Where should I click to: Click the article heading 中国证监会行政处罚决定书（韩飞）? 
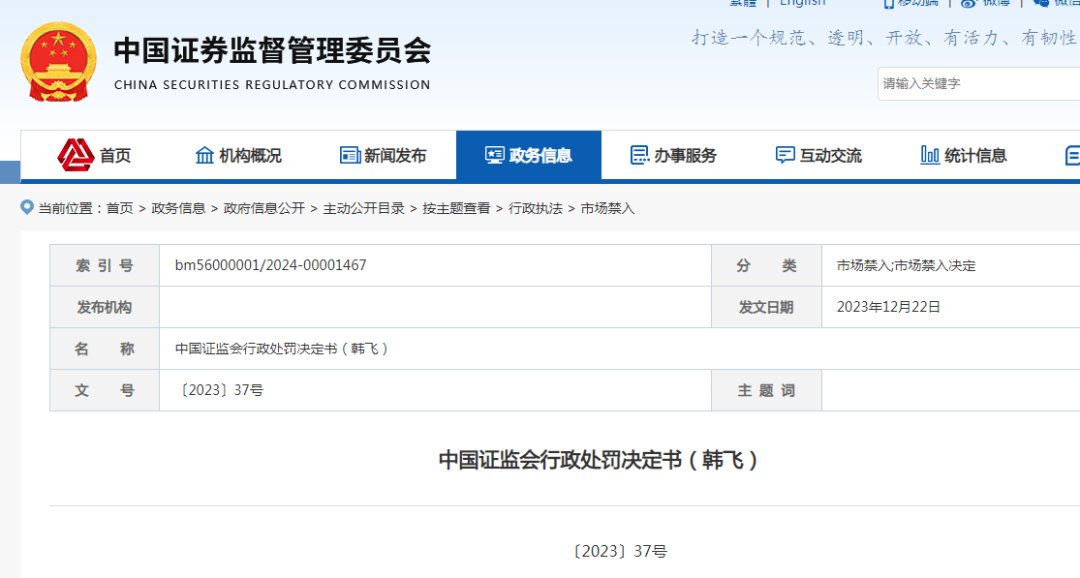[600, 460]
